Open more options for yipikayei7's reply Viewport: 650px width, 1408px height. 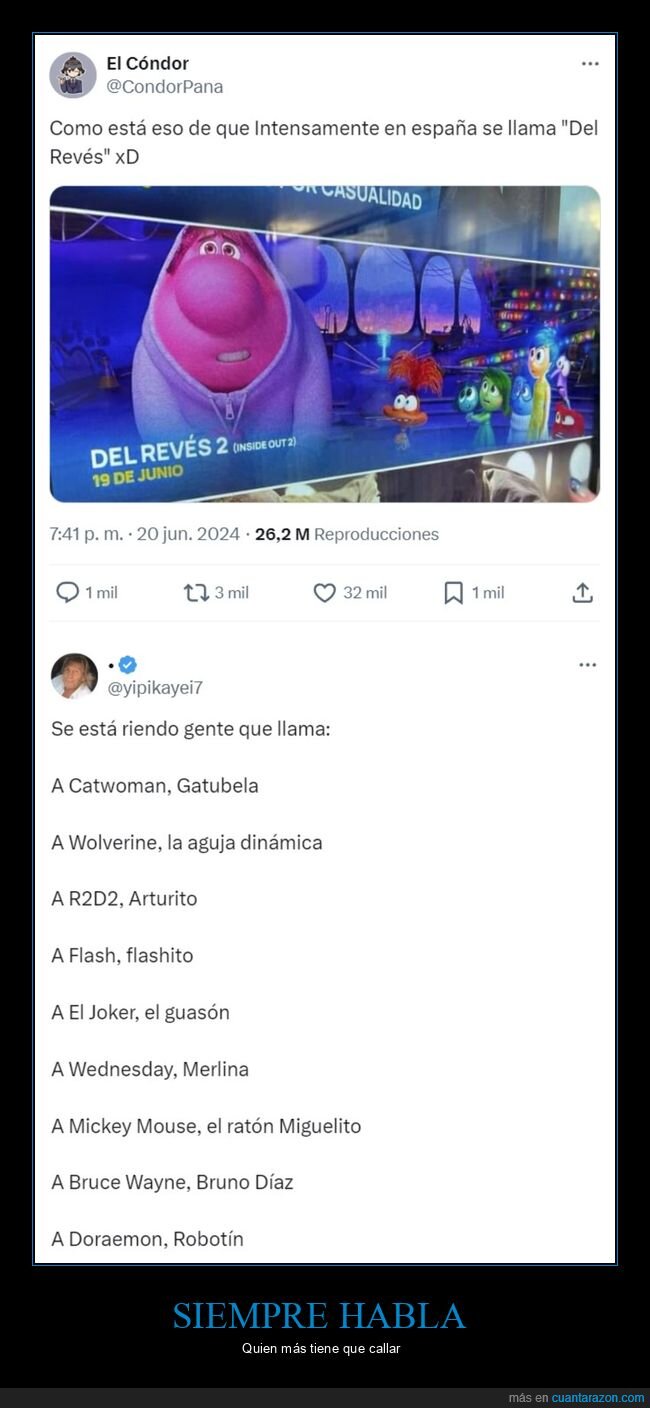click(x=588, y=665)
